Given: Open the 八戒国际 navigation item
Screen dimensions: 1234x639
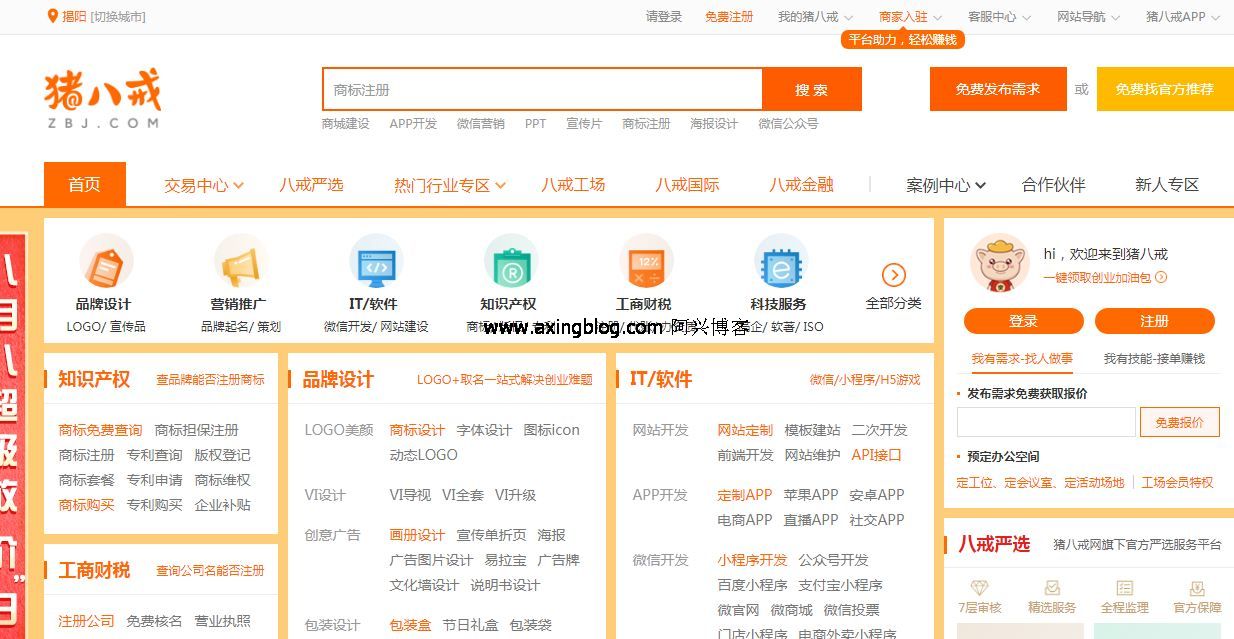Looking at the screenshot, I should (687, 185).
